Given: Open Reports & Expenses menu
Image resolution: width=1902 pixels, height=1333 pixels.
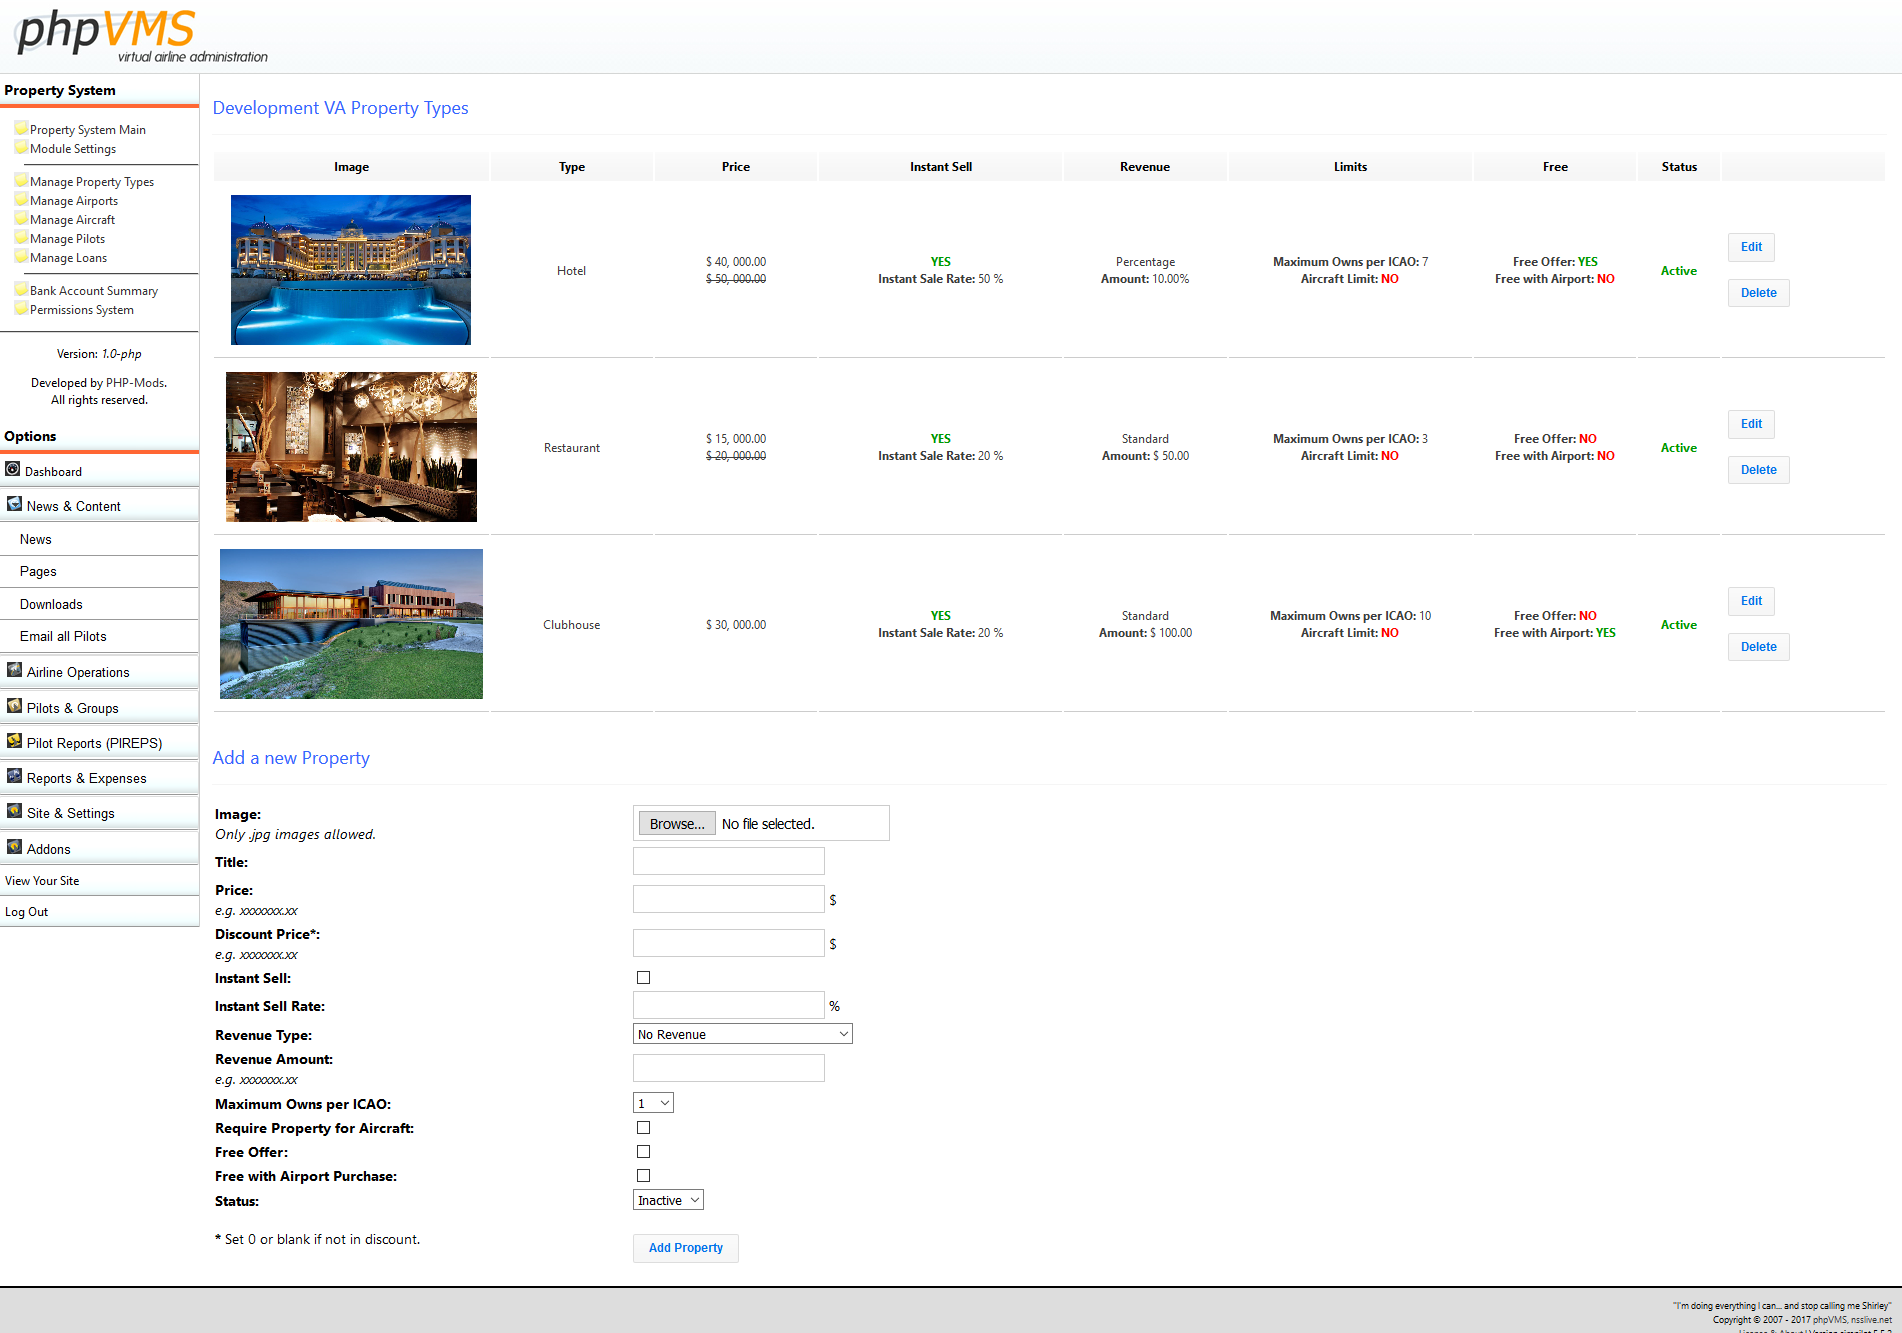Looking at the screenshot, I should tap(99, 778).
